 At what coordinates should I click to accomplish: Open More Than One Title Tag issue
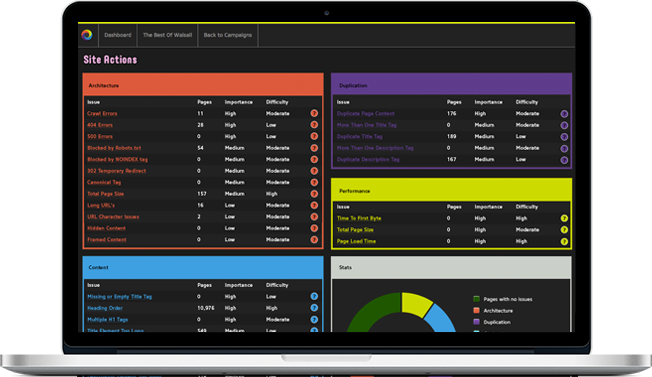[367, 125]
